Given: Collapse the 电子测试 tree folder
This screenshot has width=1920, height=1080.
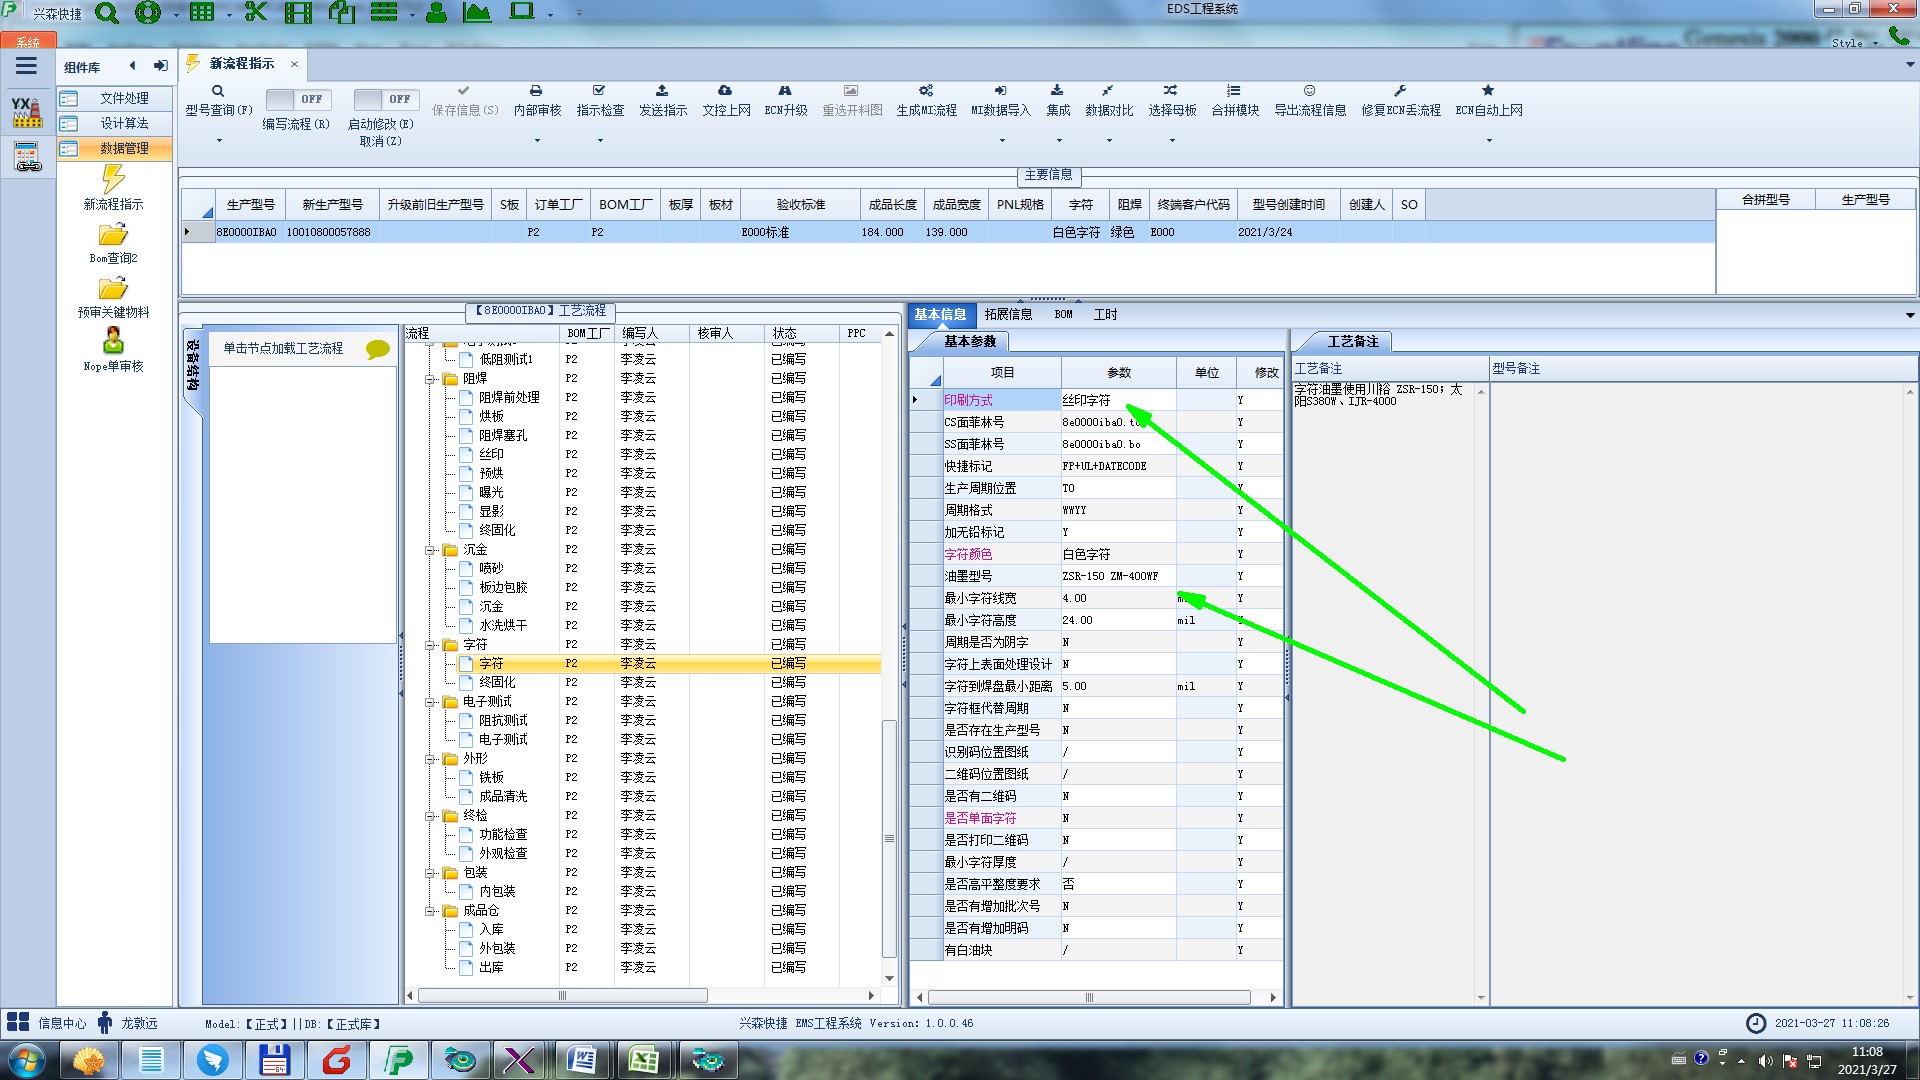Looking at the screenshot, I should [x=430, y=702].
